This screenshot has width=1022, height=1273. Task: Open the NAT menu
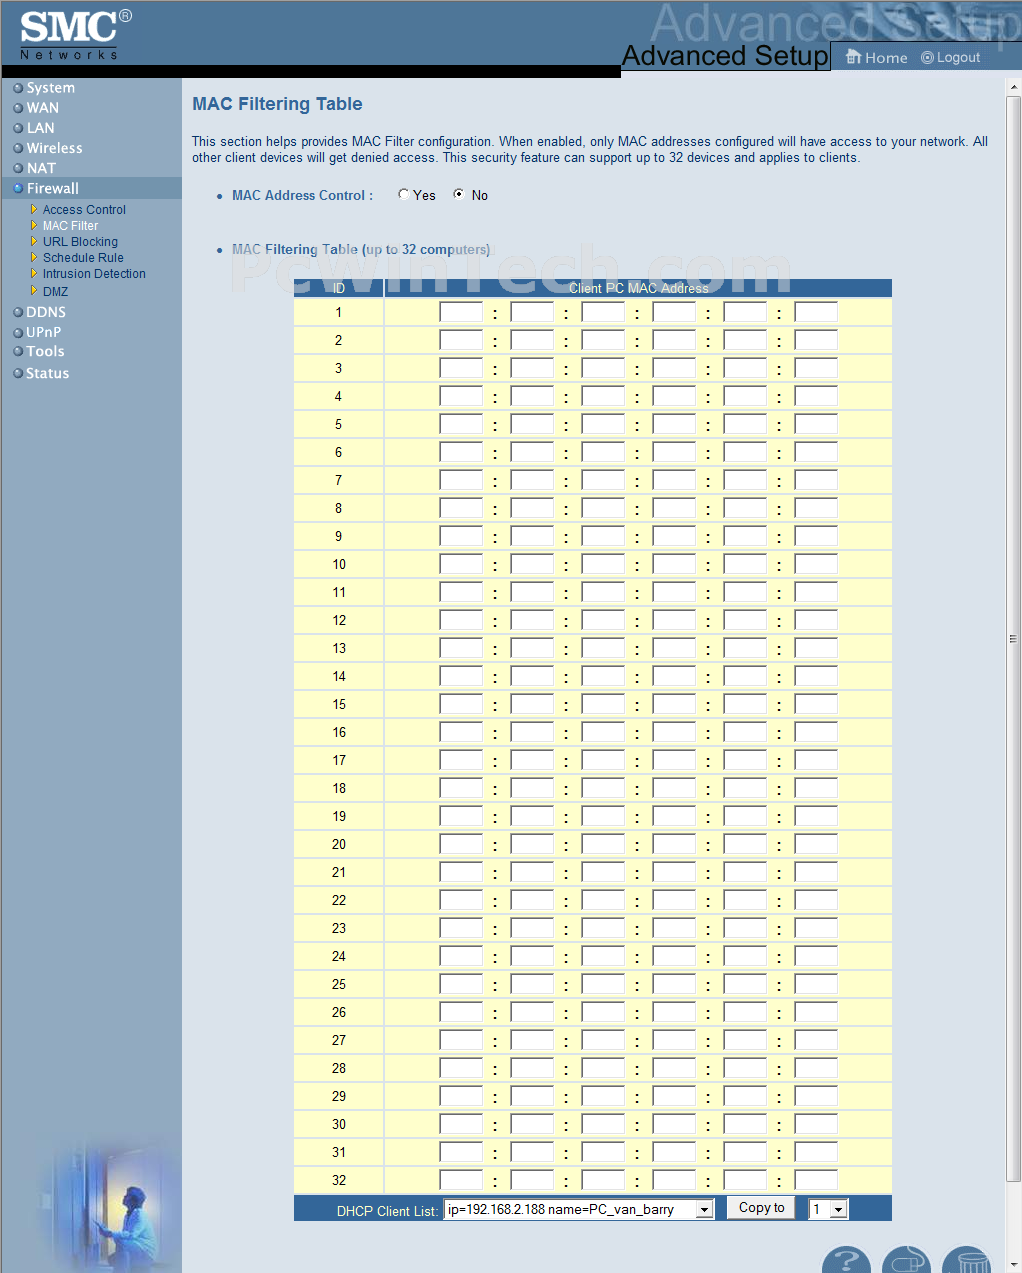[x=41, y=168]
